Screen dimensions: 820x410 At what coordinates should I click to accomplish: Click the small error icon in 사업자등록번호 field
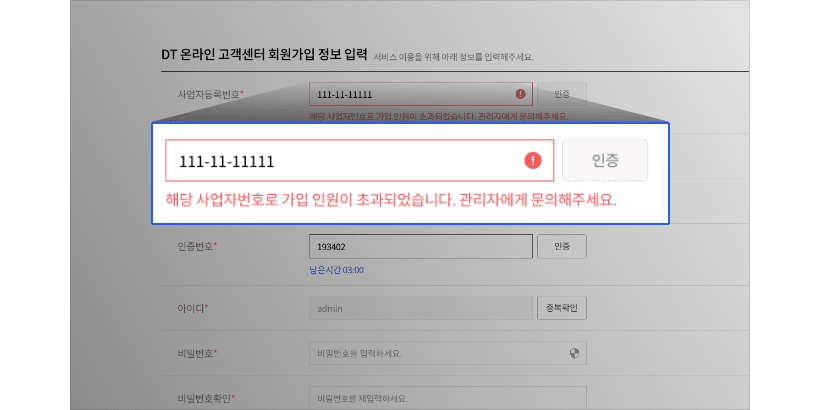click(520, 94)
